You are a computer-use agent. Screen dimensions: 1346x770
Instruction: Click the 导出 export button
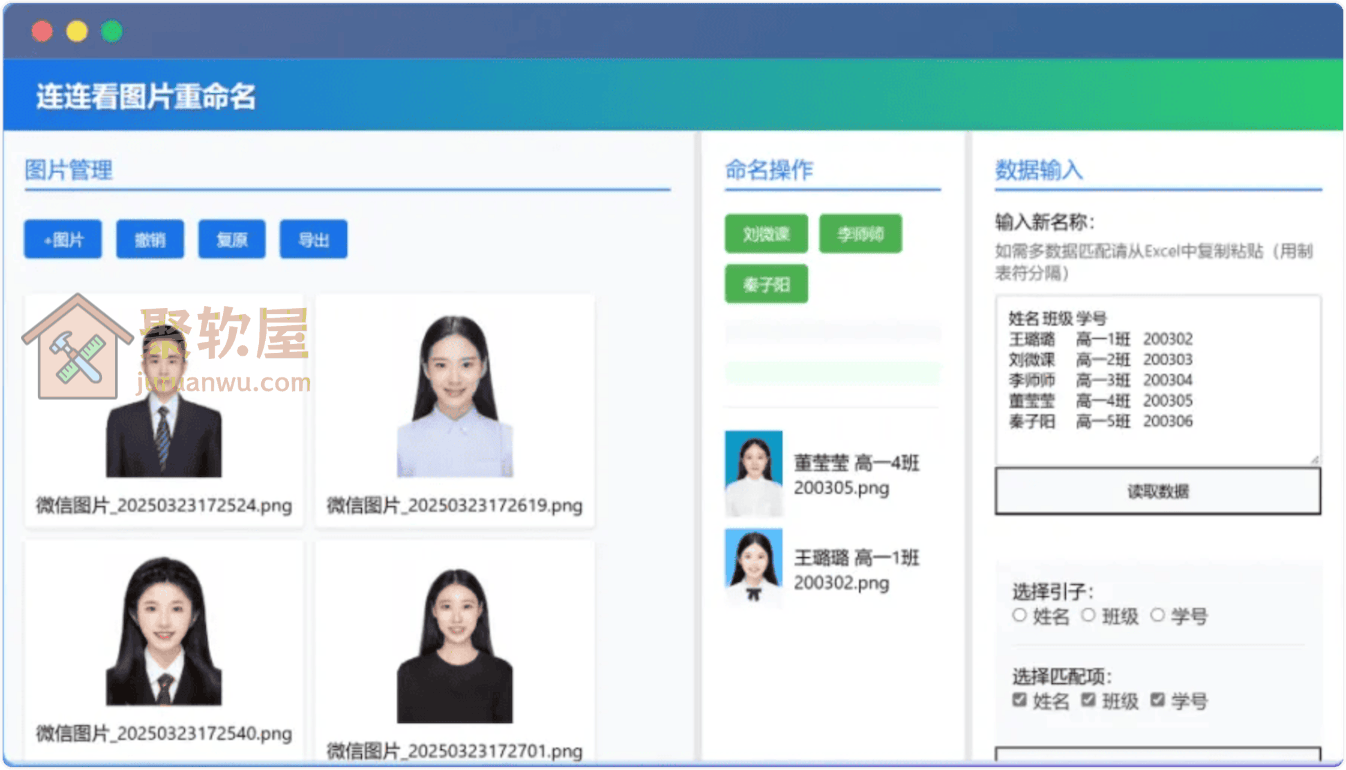pyautogui.click(x=313, y=238)
